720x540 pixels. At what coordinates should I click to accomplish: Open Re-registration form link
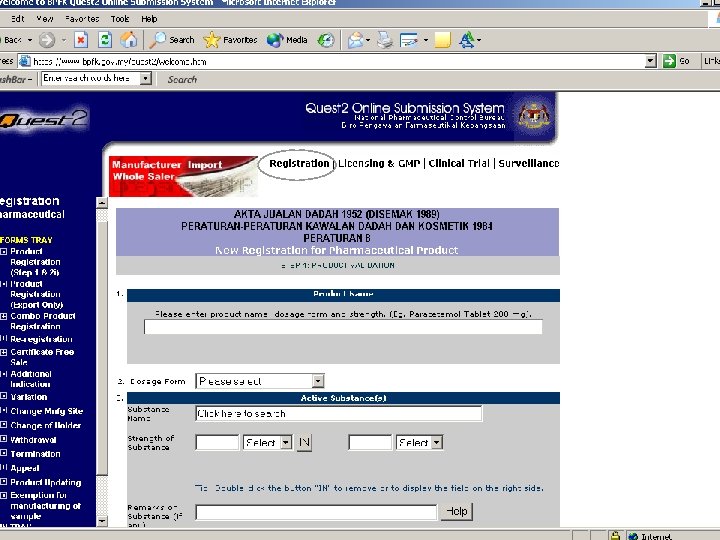pyautogui.click(x=41, y=339)
